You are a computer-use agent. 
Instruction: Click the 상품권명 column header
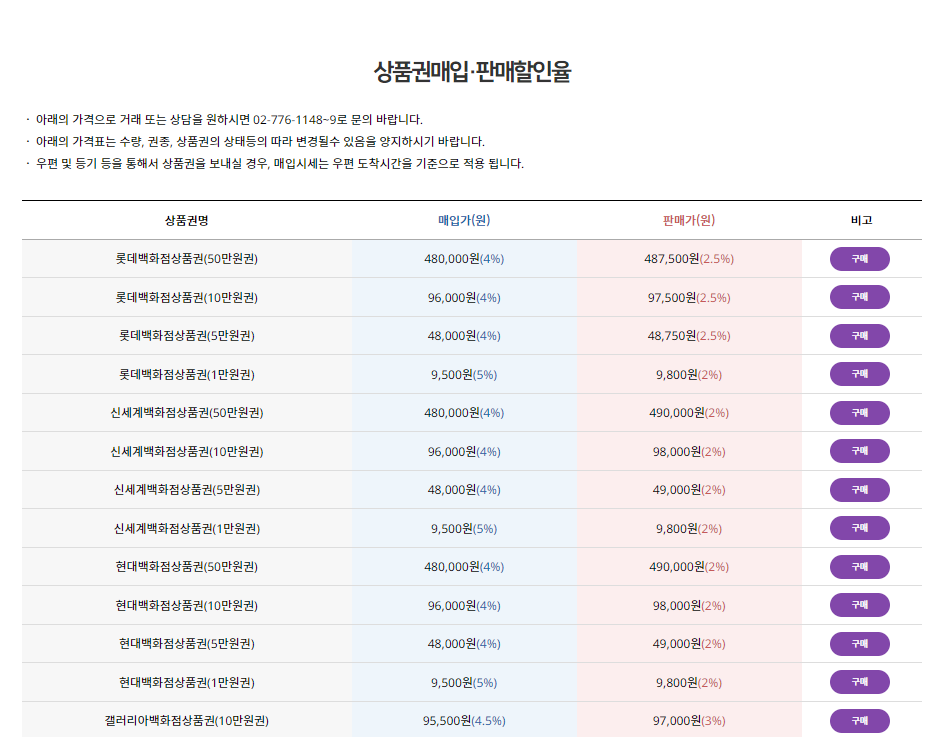click(186, 220)
